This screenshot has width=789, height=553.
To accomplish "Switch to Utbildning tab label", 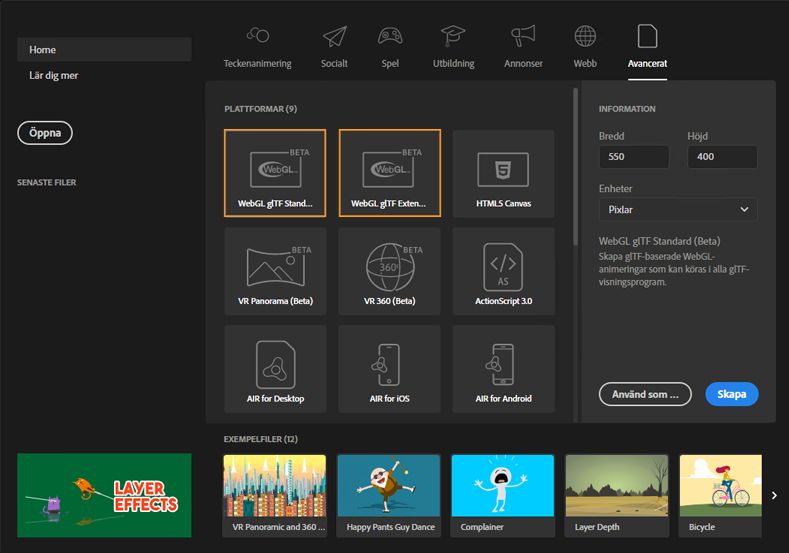I will [453, 63].
